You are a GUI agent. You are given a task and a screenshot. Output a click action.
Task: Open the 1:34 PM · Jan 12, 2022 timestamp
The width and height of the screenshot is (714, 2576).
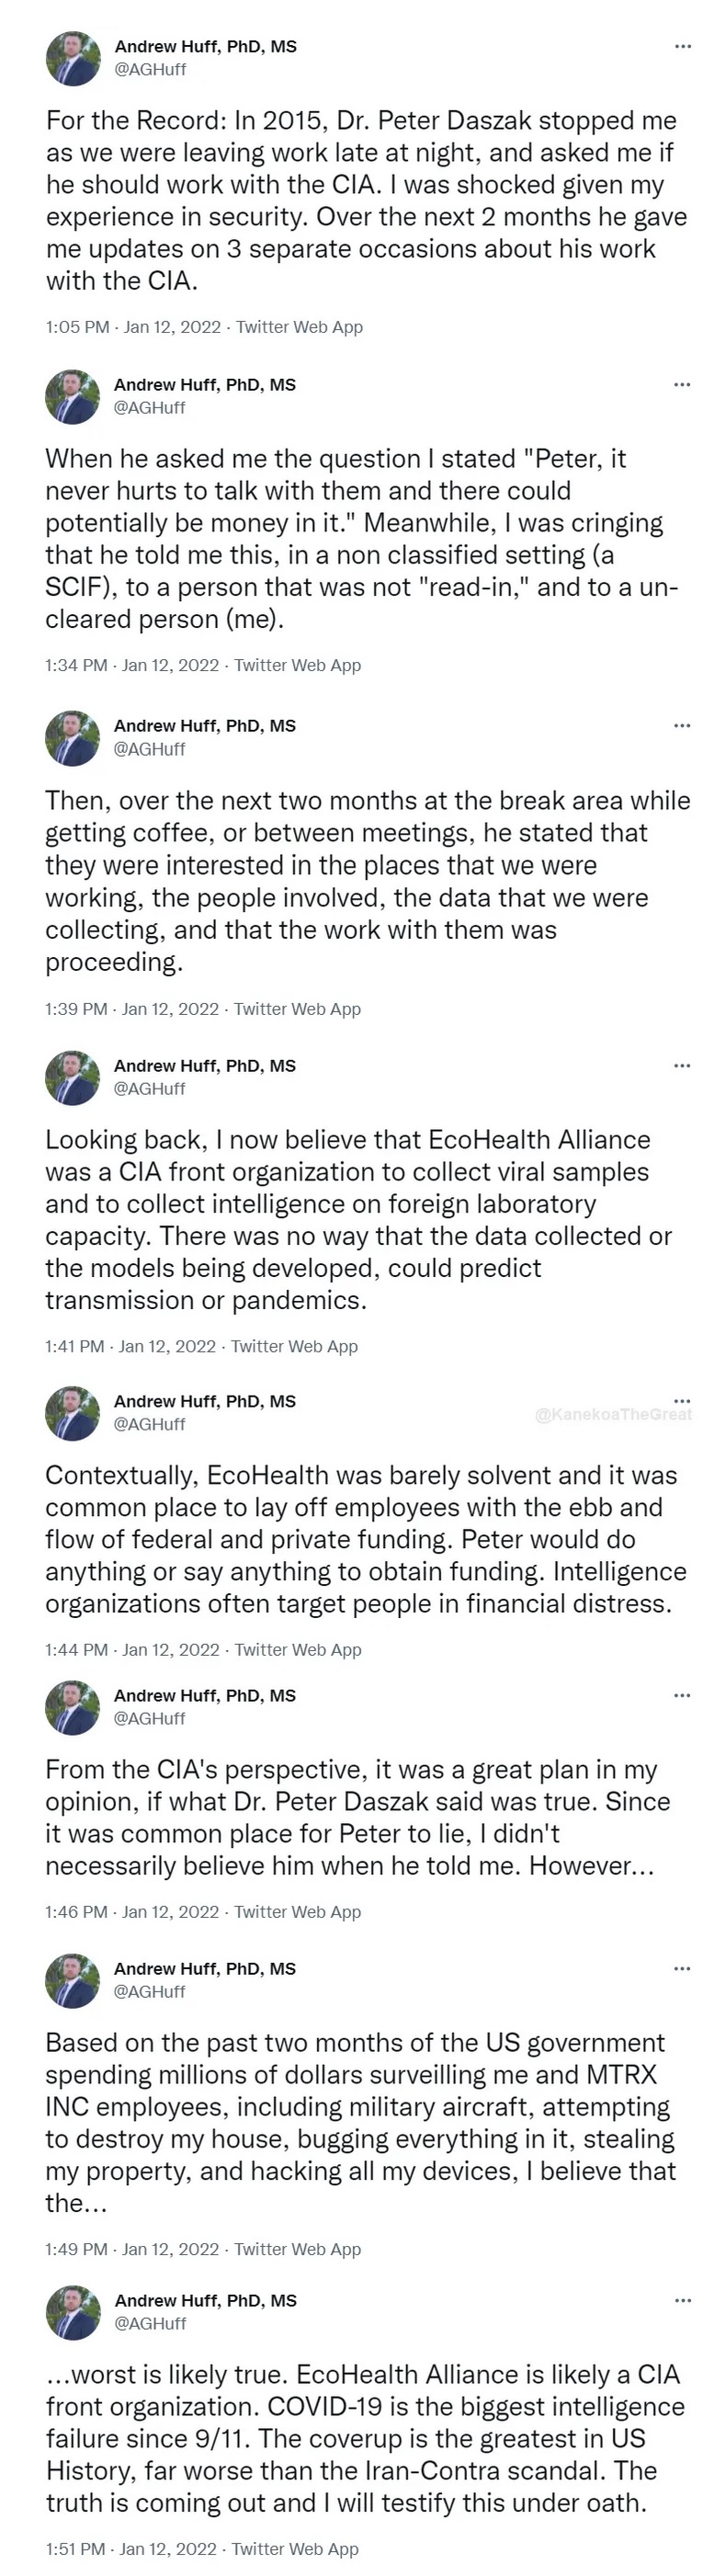tap(132, 665)
